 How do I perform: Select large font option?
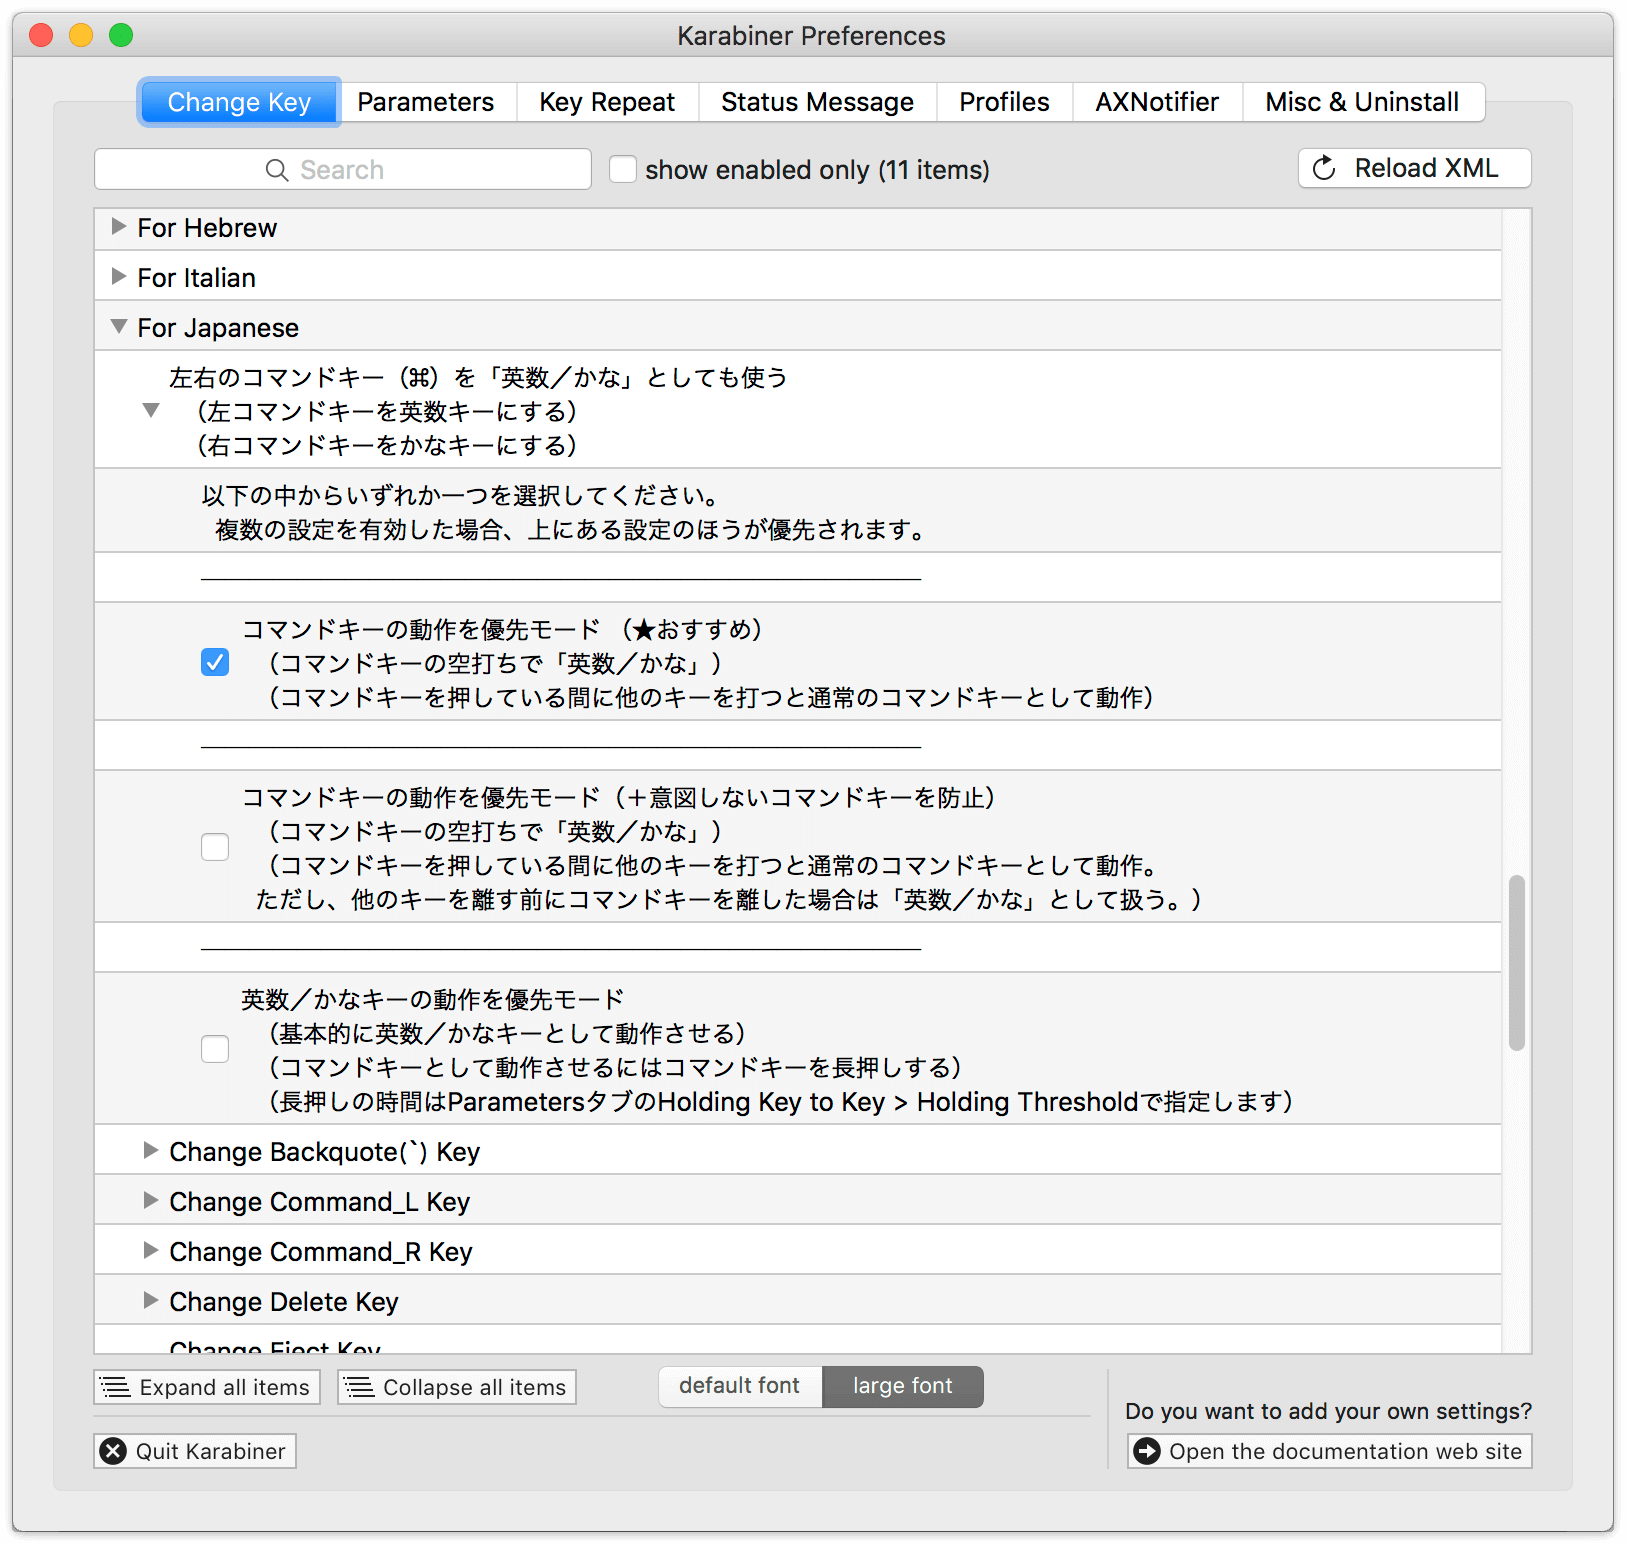point(903,1386)
